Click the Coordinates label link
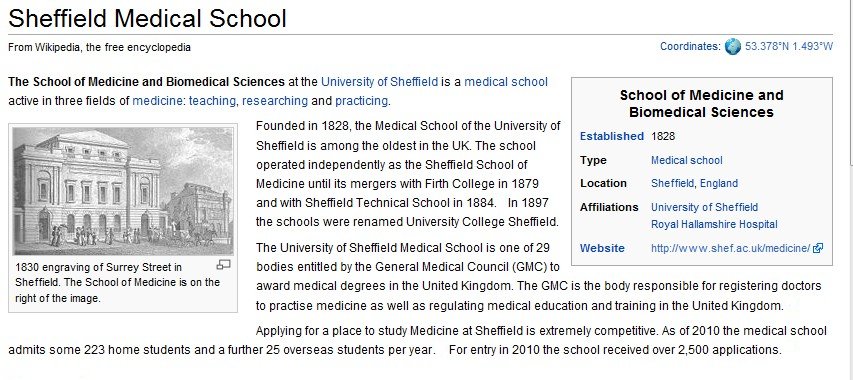 click(x=690, y=47)
